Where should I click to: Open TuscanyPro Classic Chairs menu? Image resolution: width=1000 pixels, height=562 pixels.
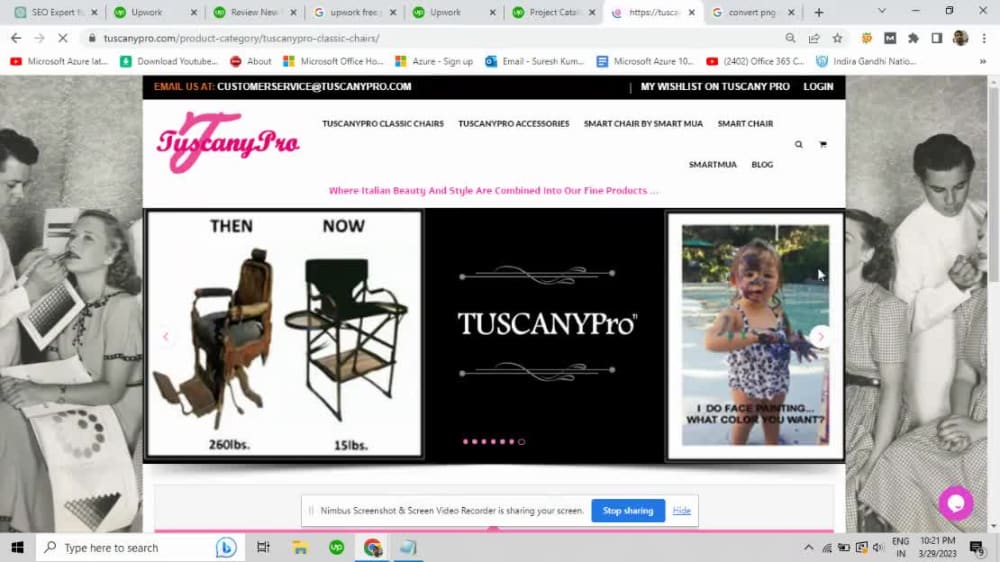pos(383,124)
